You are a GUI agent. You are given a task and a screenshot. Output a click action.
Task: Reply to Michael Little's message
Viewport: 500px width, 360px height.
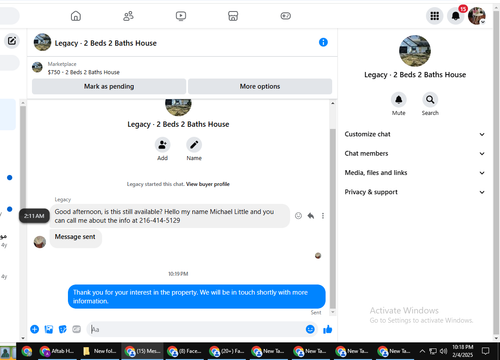coord(311,216)
